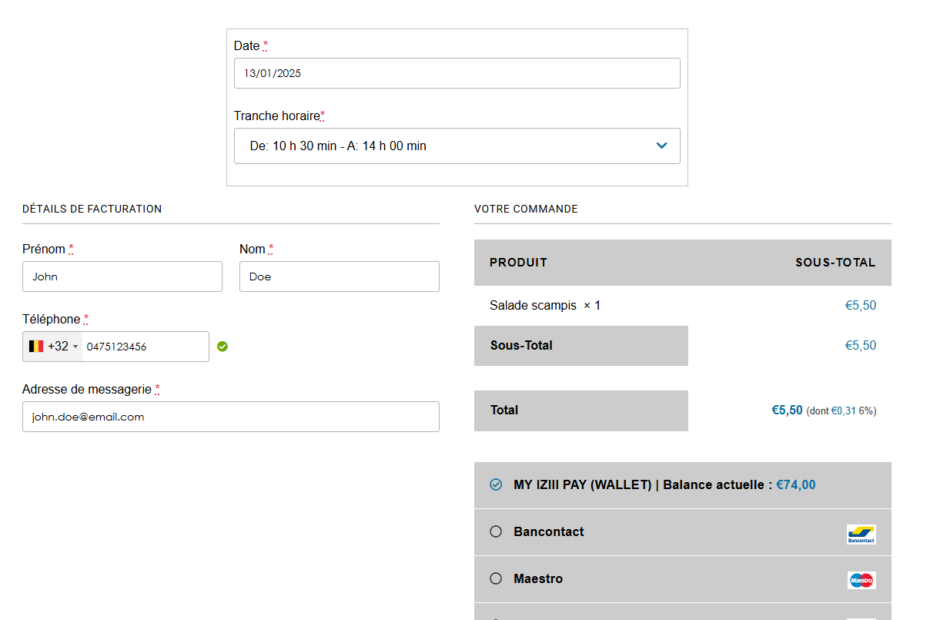Click the green phone validation checkmark
The image size is (930, 620).
point(222,346)
